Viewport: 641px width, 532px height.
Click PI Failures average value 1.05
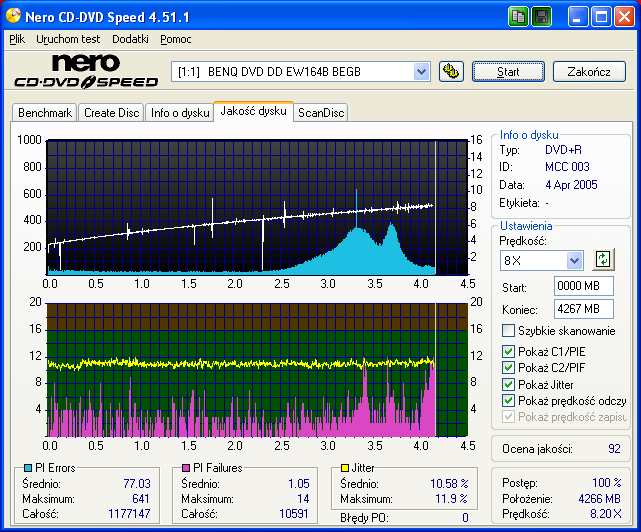[x=299, y=484]
